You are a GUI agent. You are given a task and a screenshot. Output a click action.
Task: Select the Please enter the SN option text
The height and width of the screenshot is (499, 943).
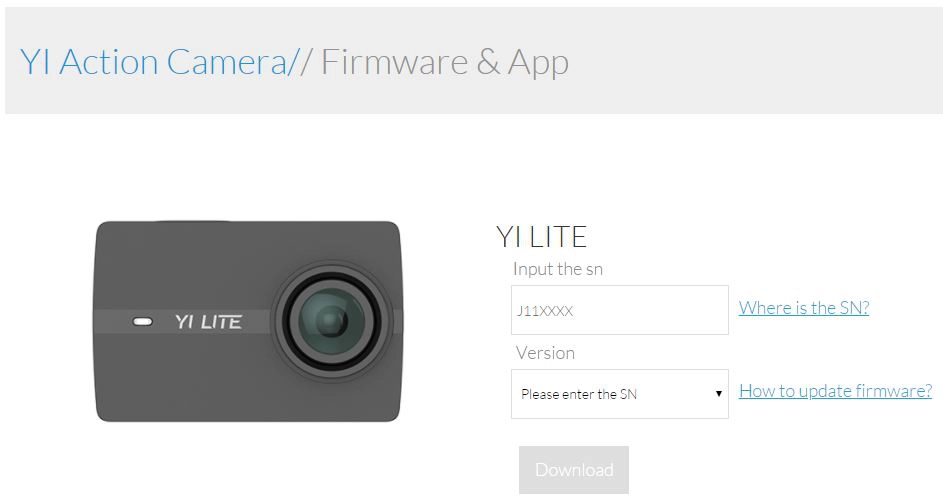[x=579, y=394]
